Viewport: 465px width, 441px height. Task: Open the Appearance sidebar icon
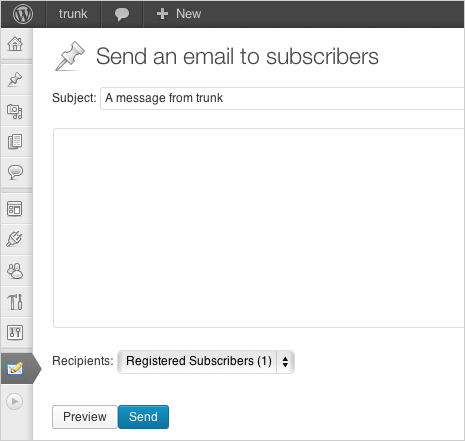[15, 209]
